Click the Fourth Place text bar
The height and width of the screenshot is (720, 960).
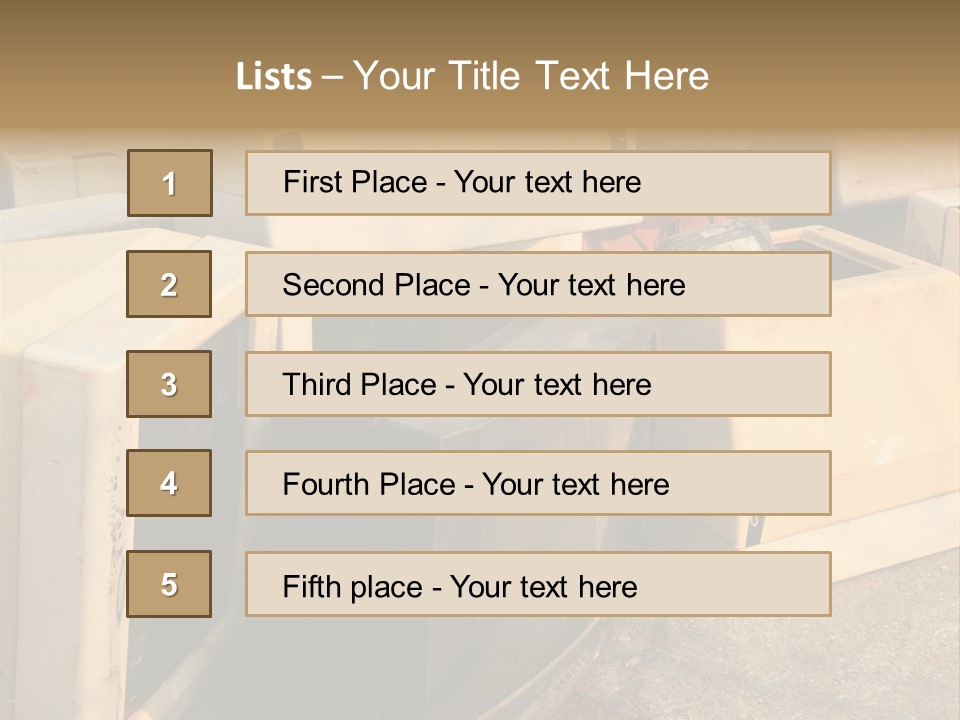coord(538,483)
